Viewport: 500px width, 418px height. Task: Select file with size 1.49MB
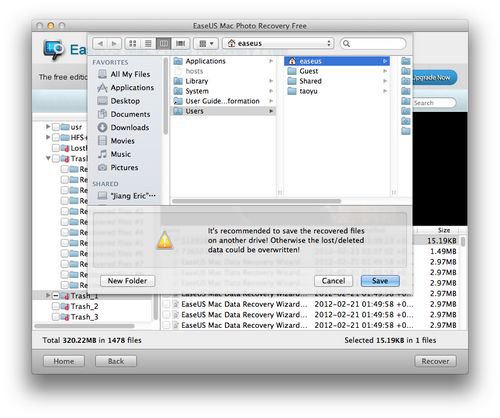(x=443, y=251)
